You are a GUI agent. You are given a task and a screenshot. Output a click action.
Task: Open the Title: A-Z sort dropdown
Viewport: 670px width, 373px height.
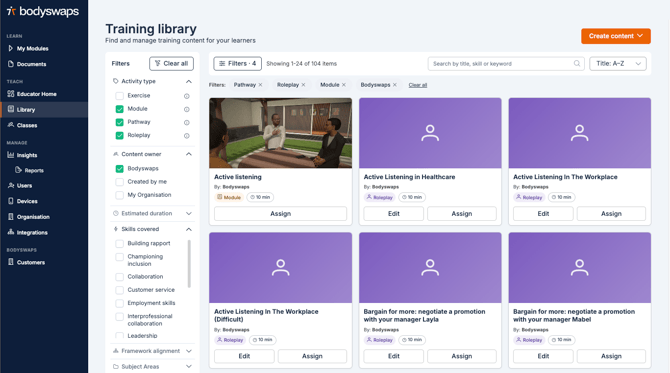[618, 64]
